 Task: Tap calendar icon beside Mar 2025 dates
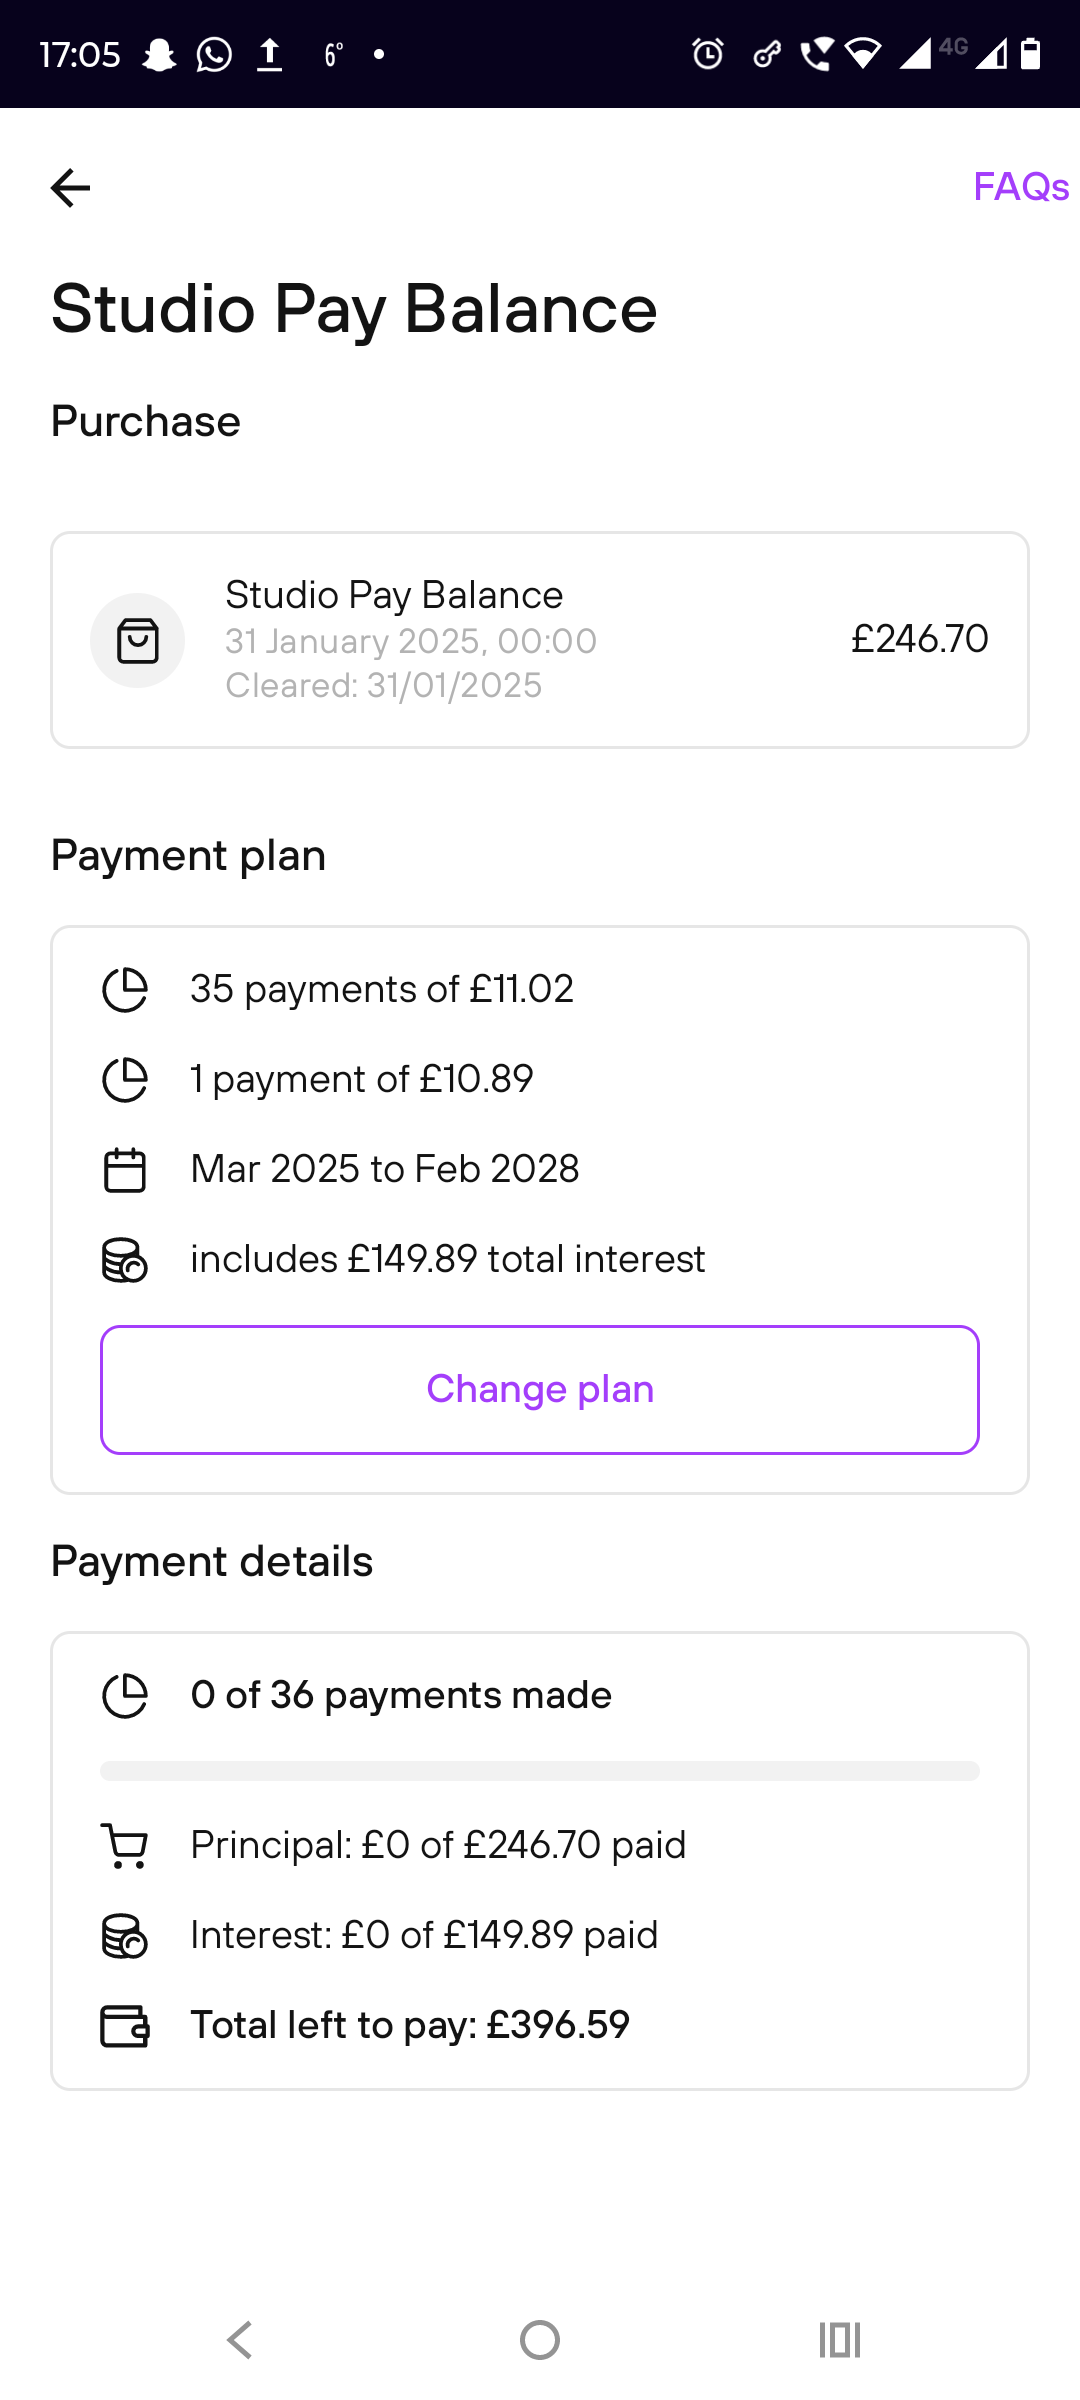click(x=125, y=1170)
